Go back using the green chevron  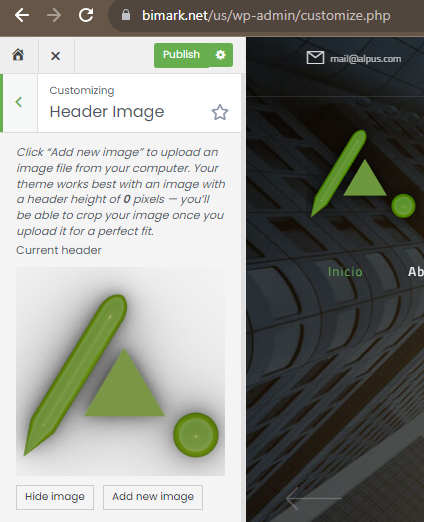(19, 102)
